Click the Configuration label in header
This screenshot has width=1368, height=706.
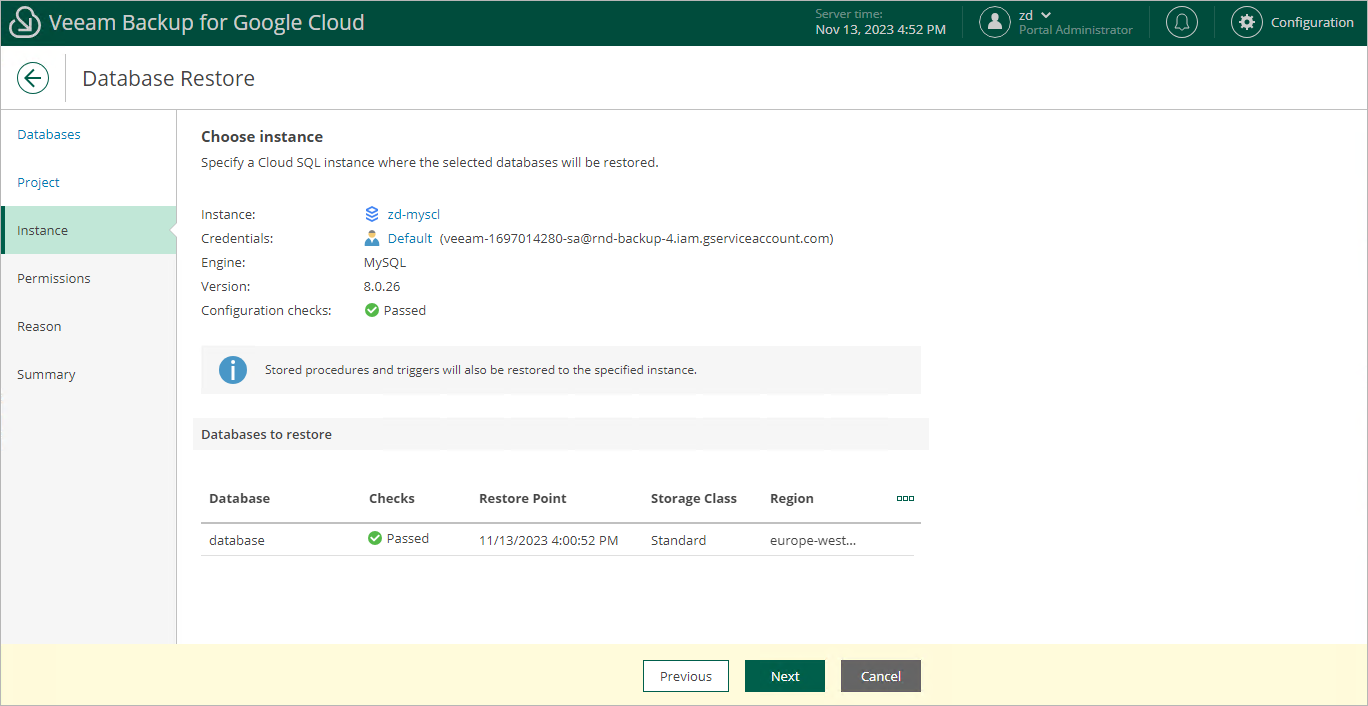point(1312,22)
